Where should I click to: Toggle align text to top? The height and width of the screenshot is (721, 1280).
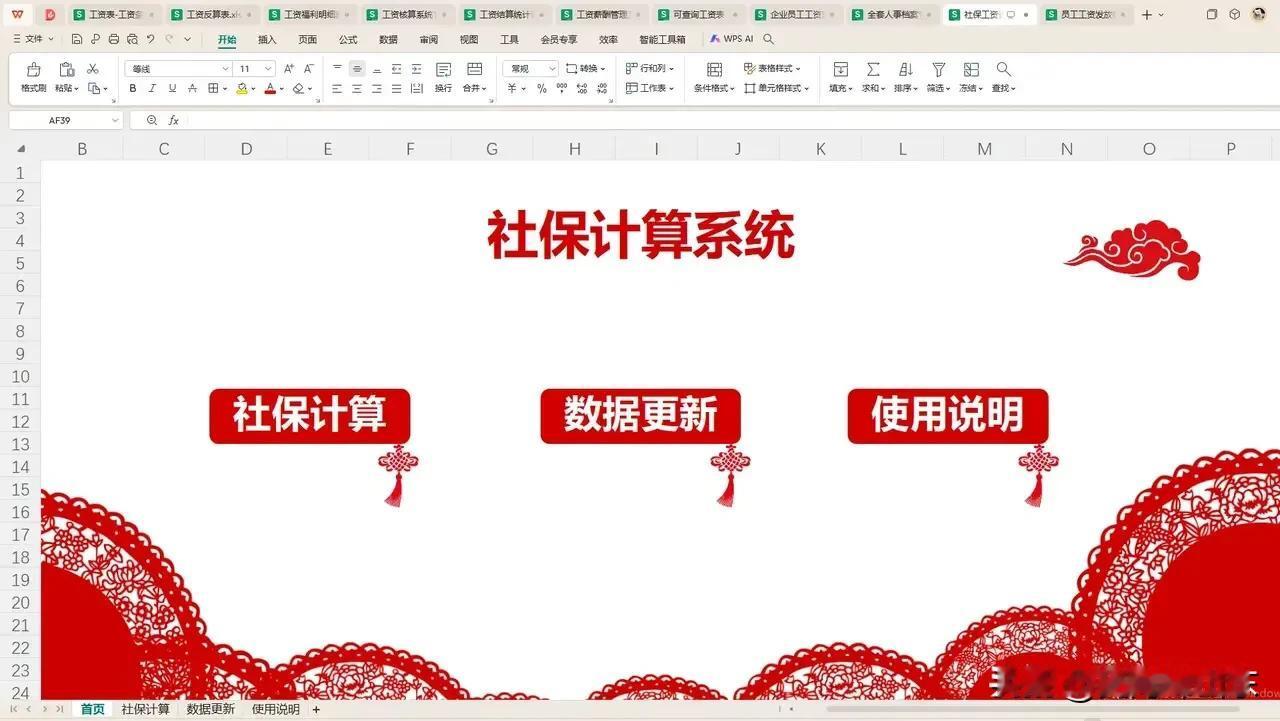[337, 69]
